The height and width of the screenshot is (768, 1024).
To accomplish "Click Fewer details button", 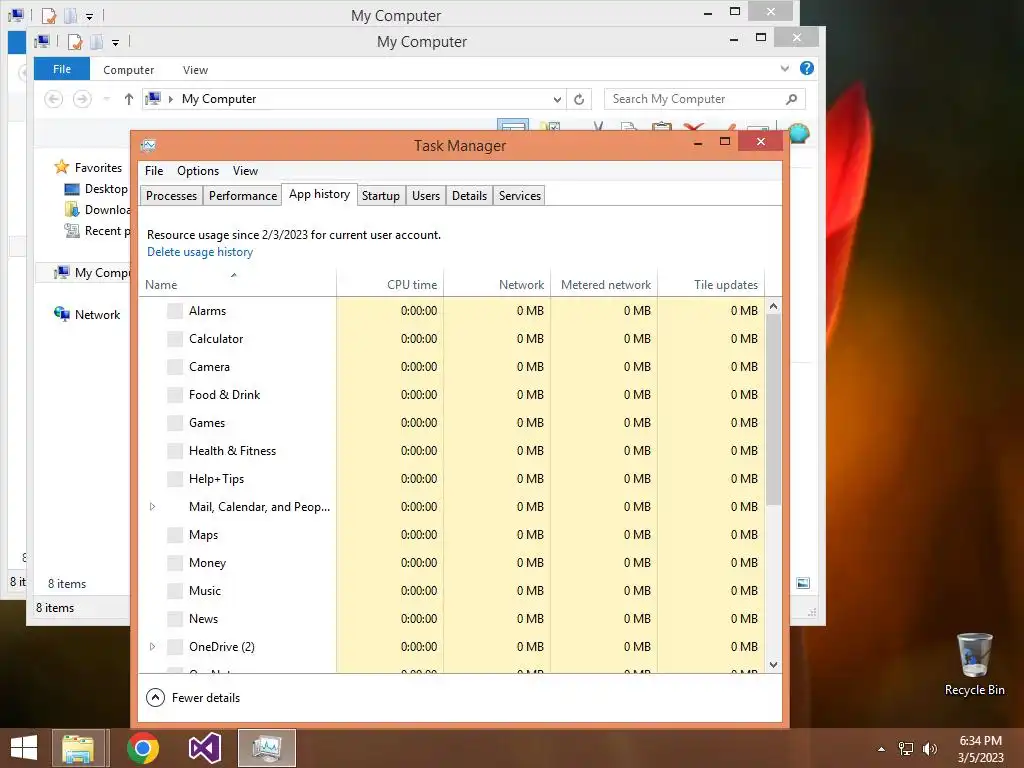I will pyautogui.click(x=193, y=697).
